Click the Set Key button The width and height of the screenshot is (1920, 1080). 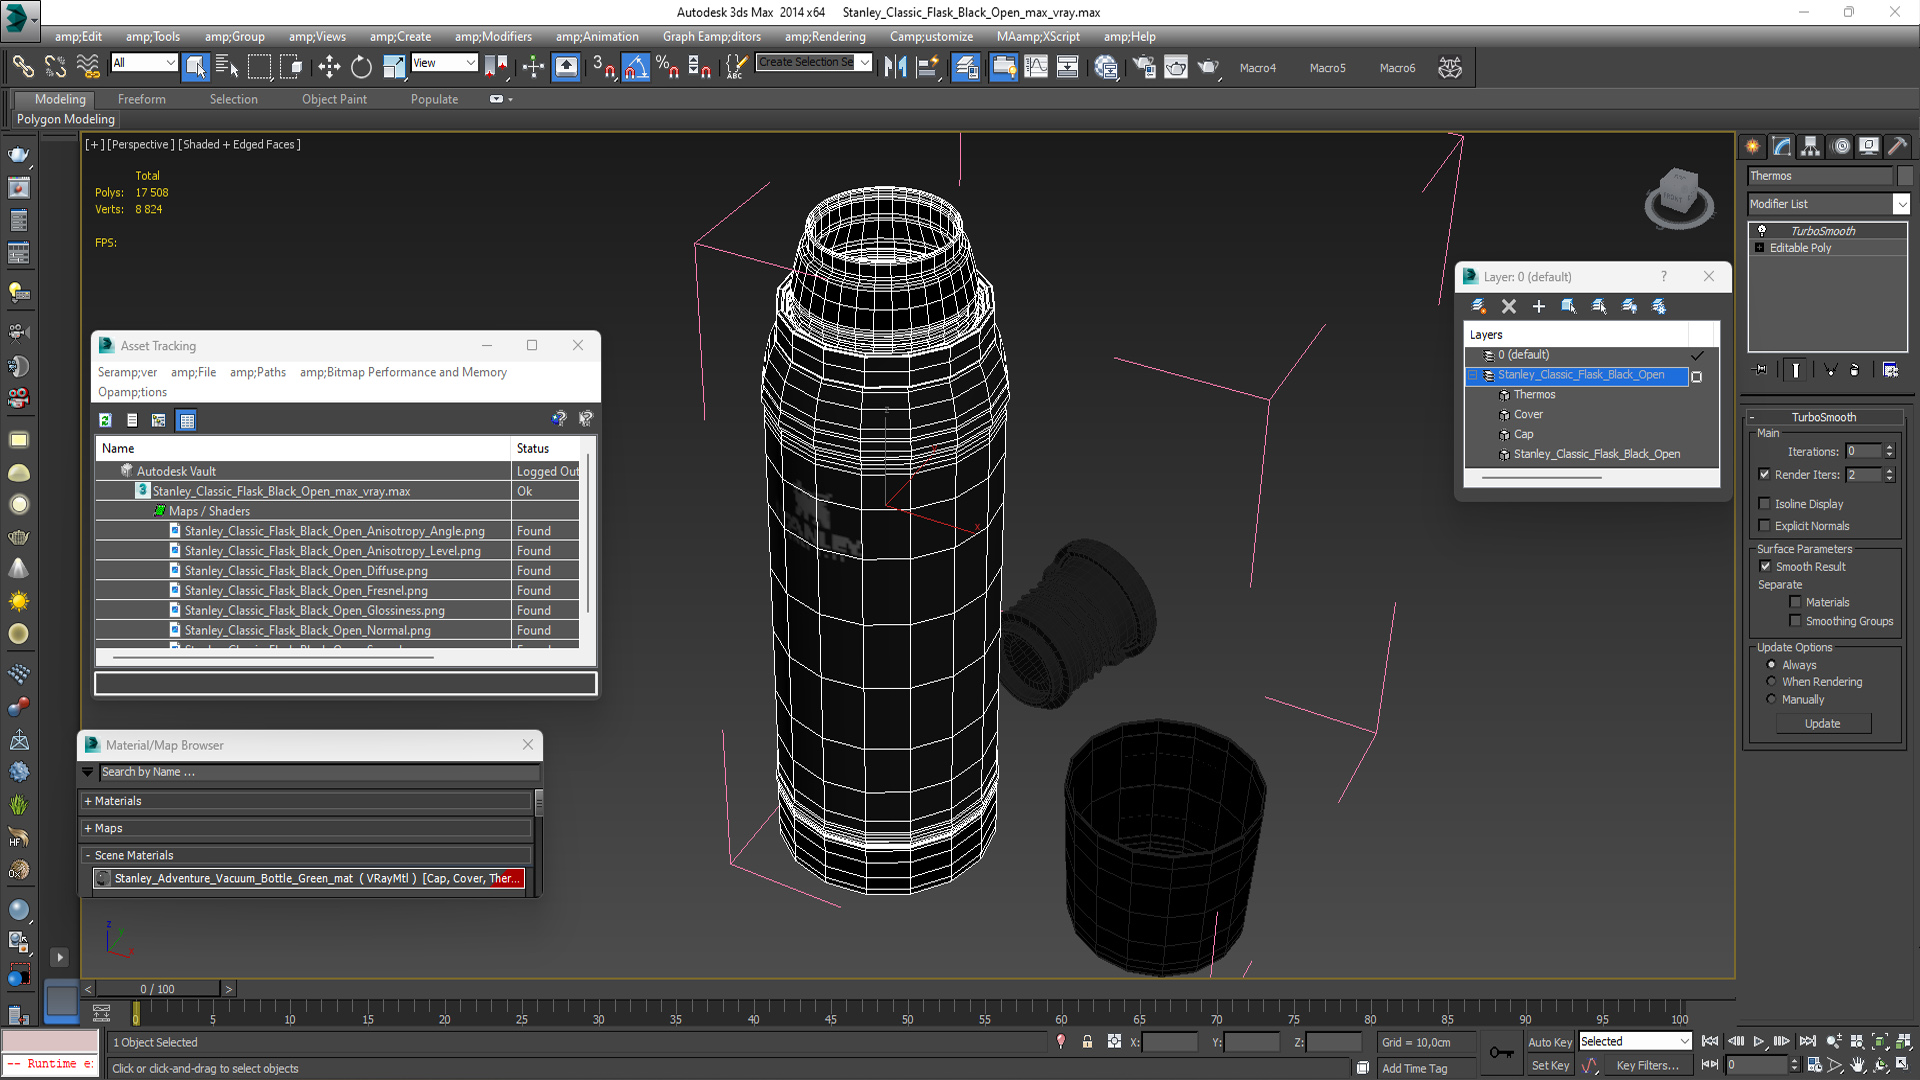(1550, 1066)
